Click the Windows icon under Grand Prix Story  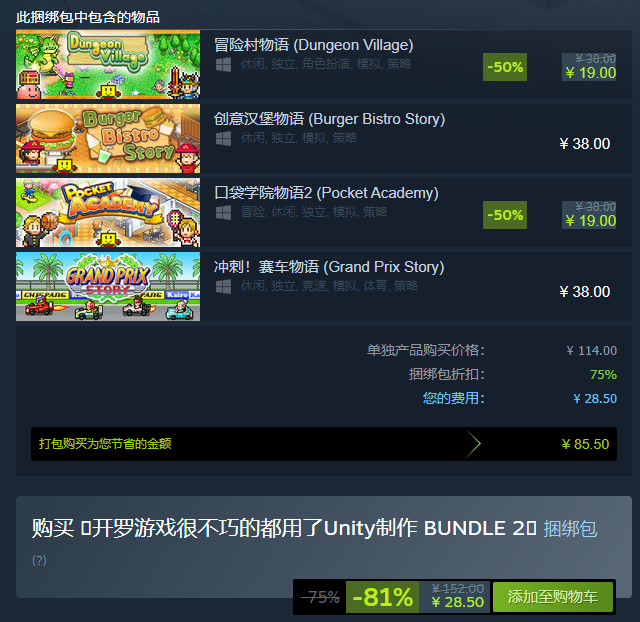click(x=223, y=287)
